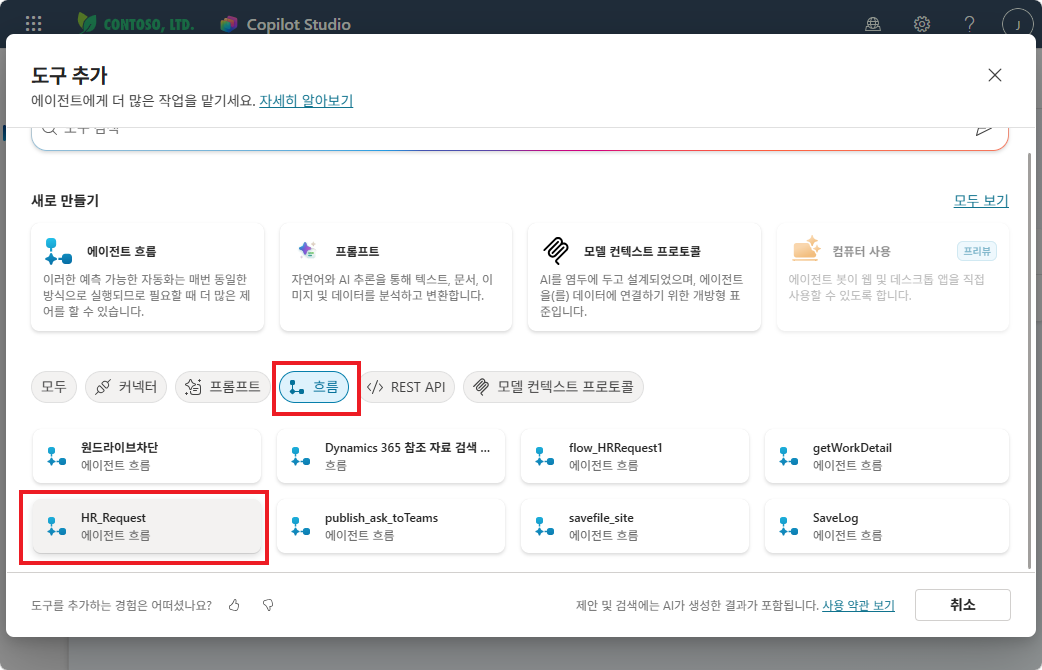Select the 모두 filter tab
Image resolution: width=1042 pixels, height=670 pixels.
point(54,387)
